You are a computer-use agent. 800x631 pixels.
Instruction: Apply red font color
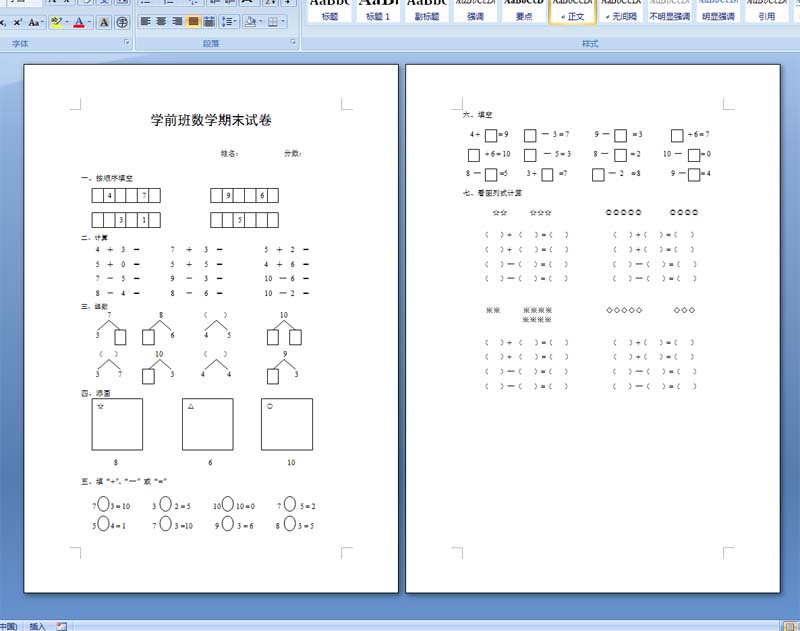click(79, 22)
